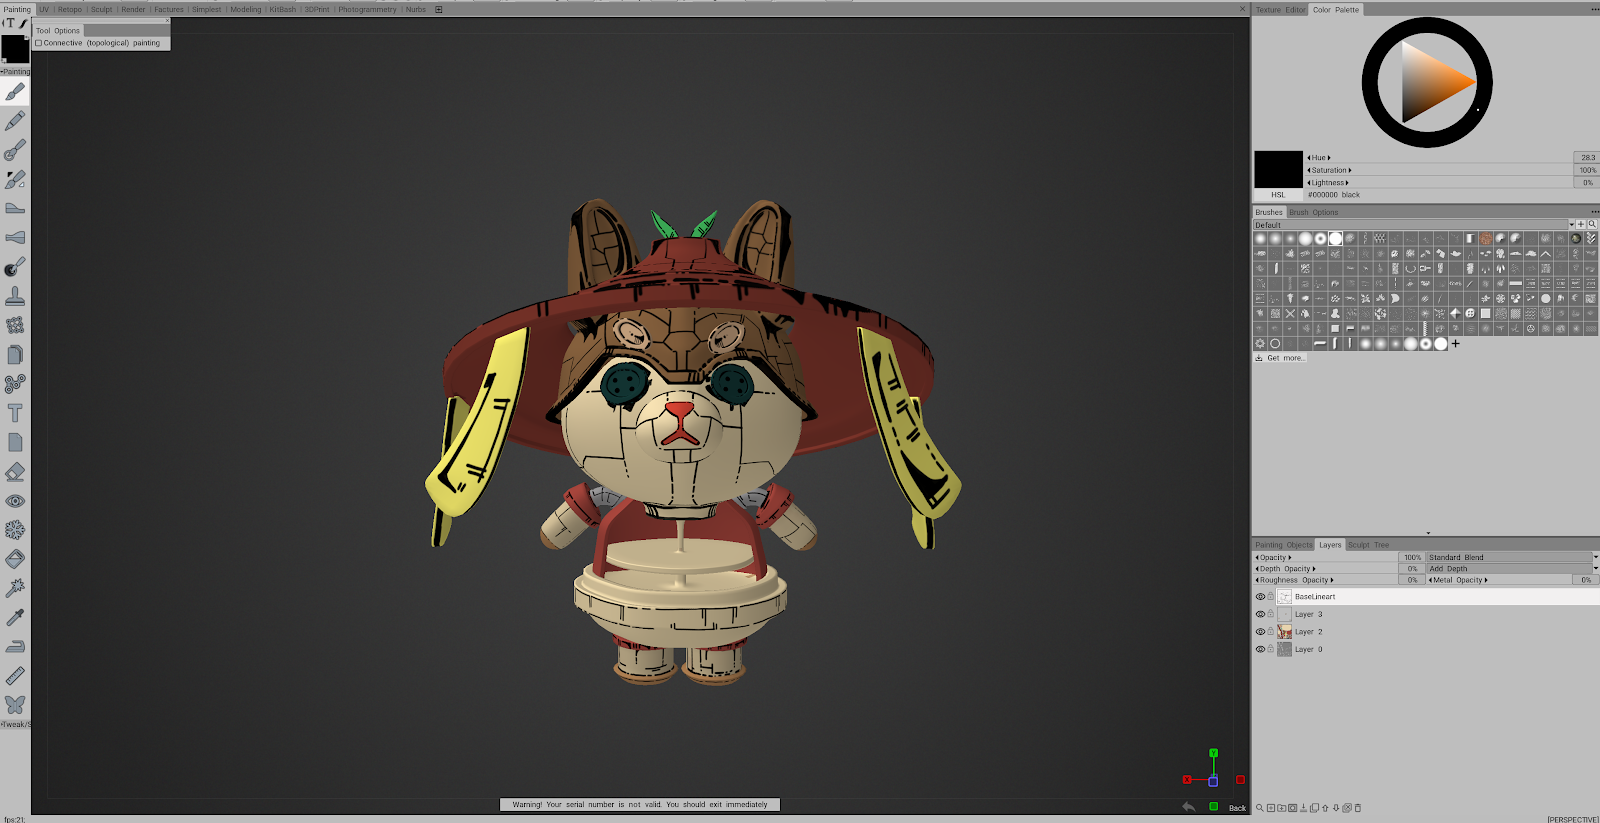Open the Sculpt Tree tab
Screen dimensions: 1600x823
1368,545
